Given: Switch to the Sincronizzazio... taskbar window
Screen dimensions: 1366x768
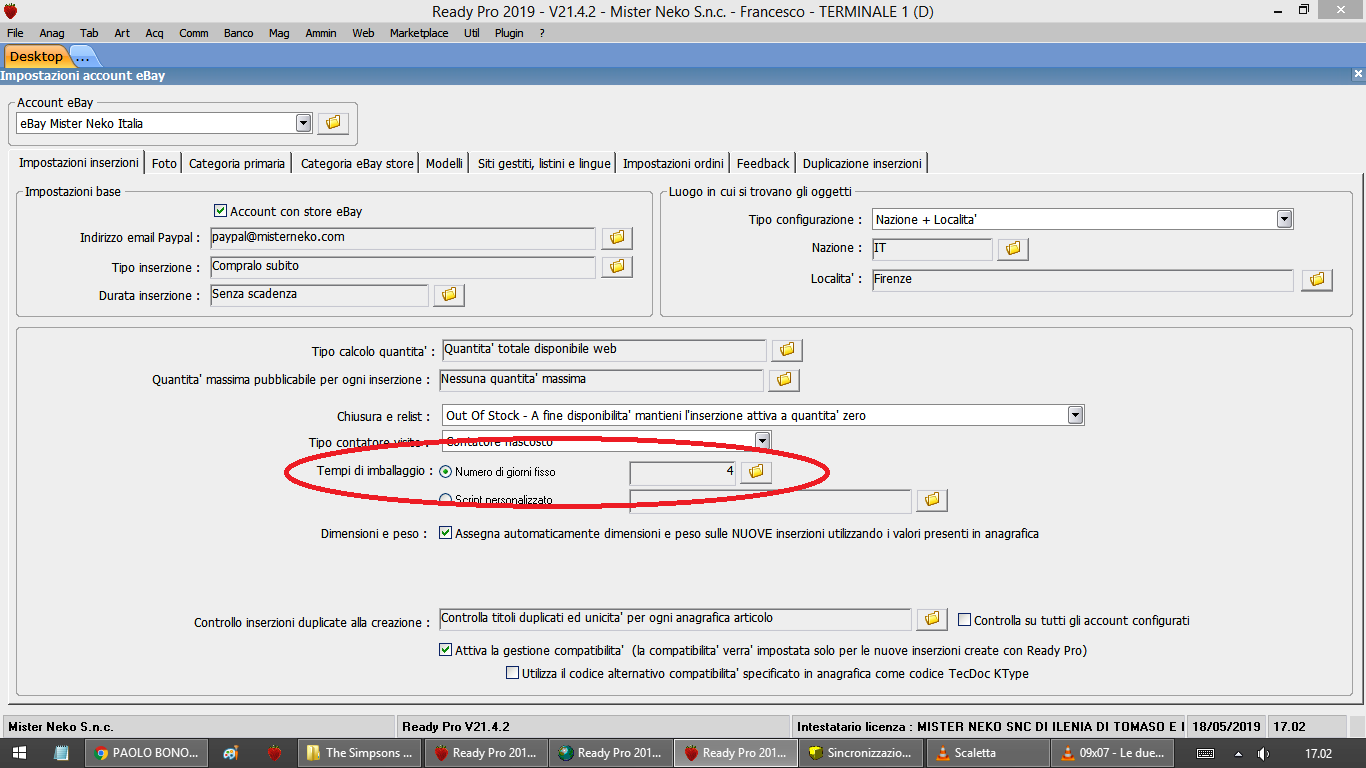Looking at the screenshot, I should [x=862, y=753].
